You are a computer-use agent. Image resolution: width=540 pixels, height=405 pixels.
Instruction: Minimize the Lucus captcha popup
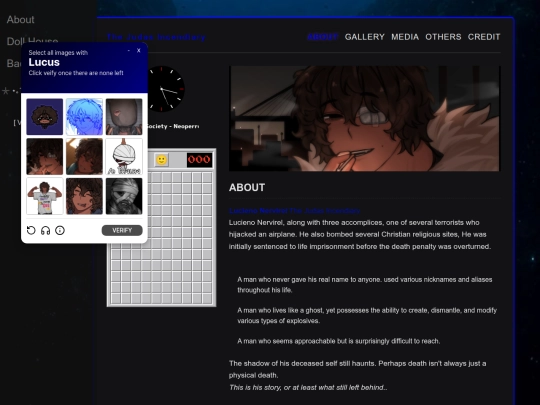tap(129, 50)
